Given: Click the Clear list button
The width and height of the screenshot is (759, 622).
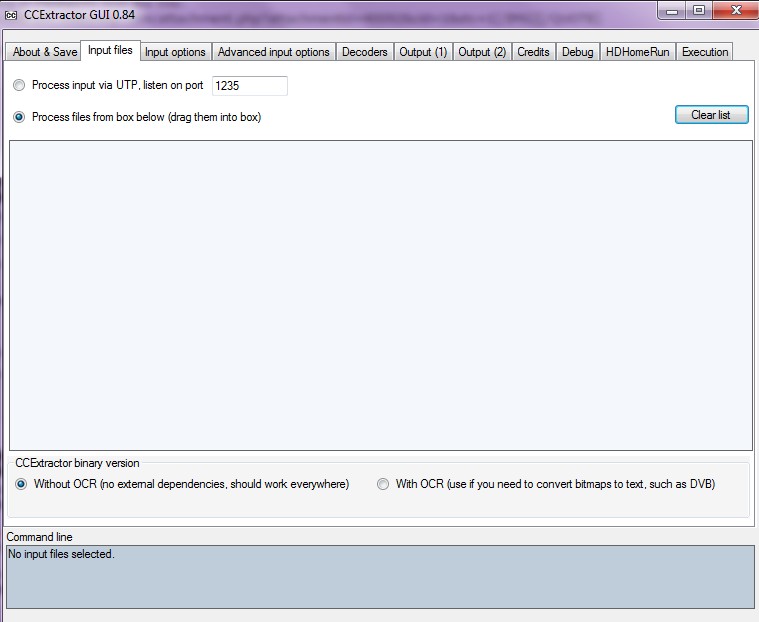Looking at the screenshot, I should click(x=712, y=115).
